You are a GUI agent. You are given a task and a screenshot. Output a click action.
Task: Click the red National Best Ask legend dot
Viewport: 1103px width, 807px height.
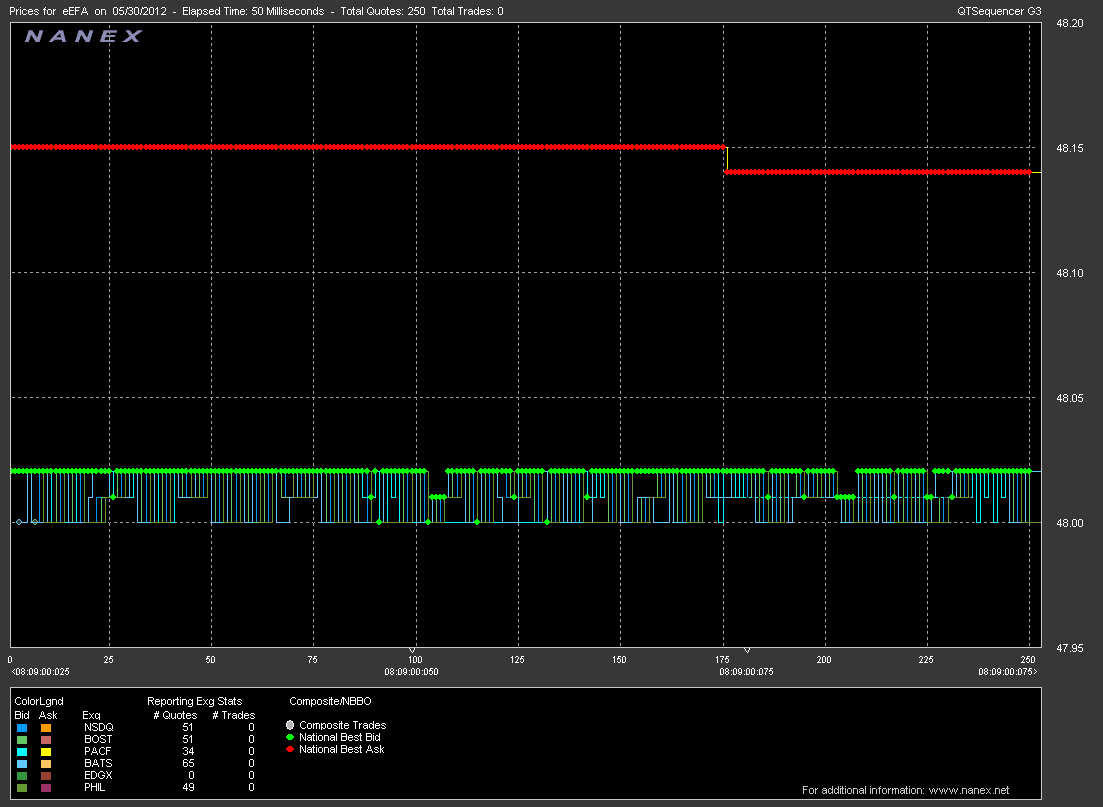[290, 749]
